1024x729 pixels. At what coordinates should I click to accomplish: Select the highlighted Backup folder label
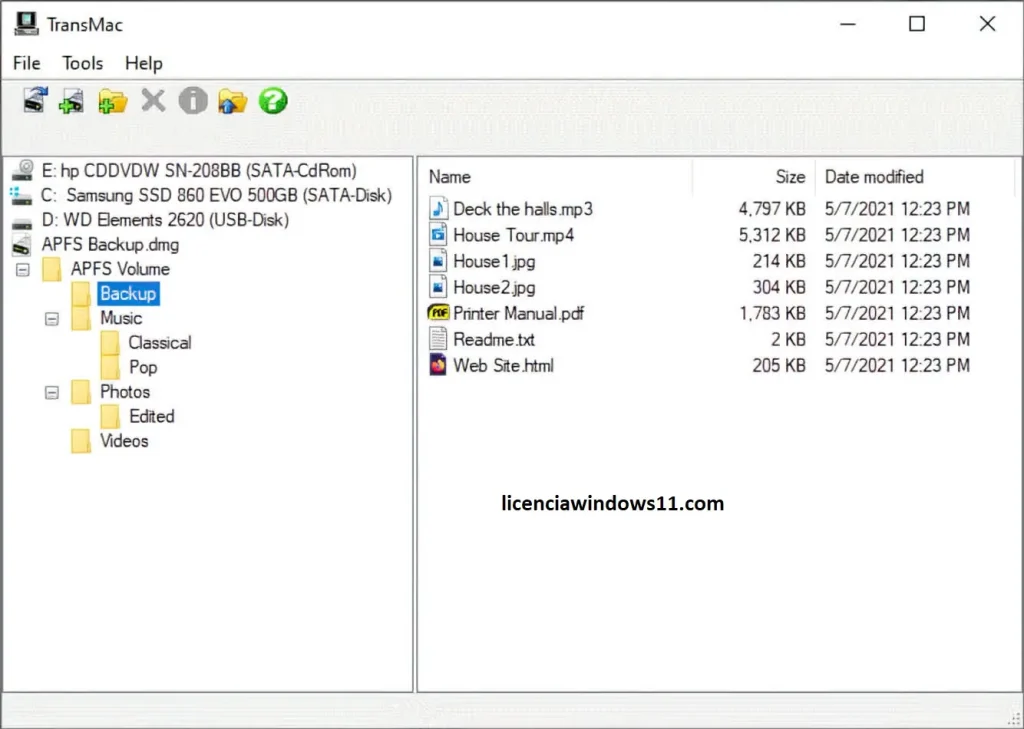[x=128, y=294]
